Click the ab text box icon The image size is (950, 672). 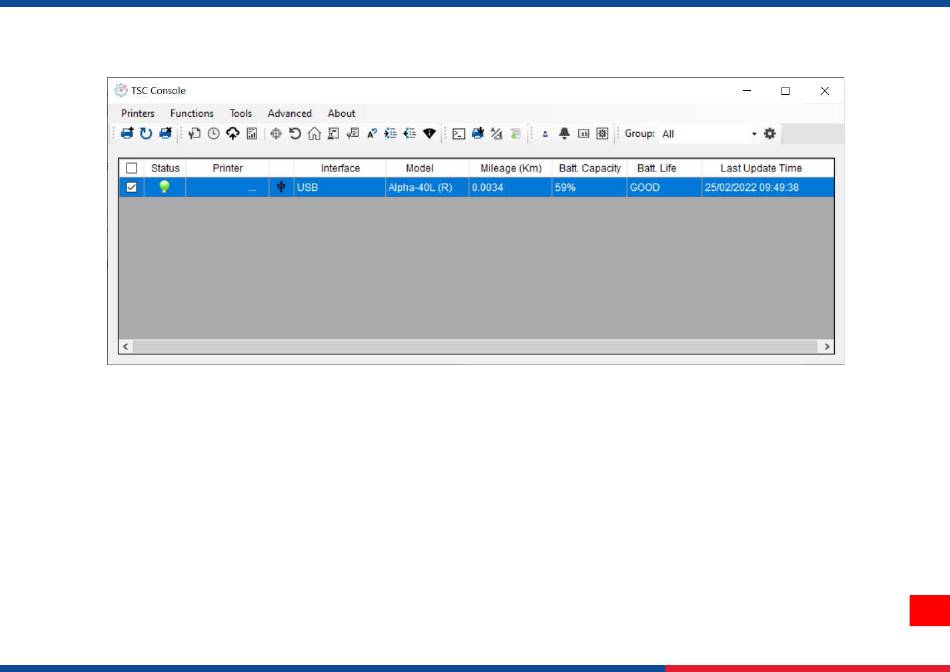(583, 133)
